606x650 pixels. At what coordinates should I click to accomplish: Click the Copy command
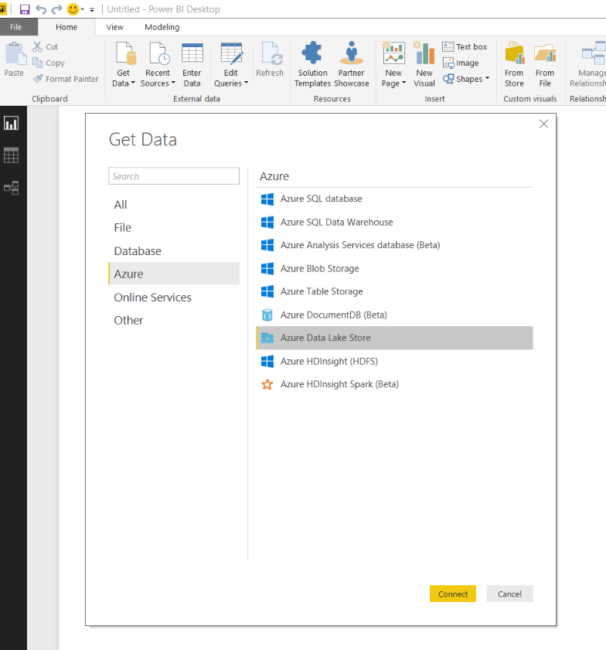(x=49, y=63)
